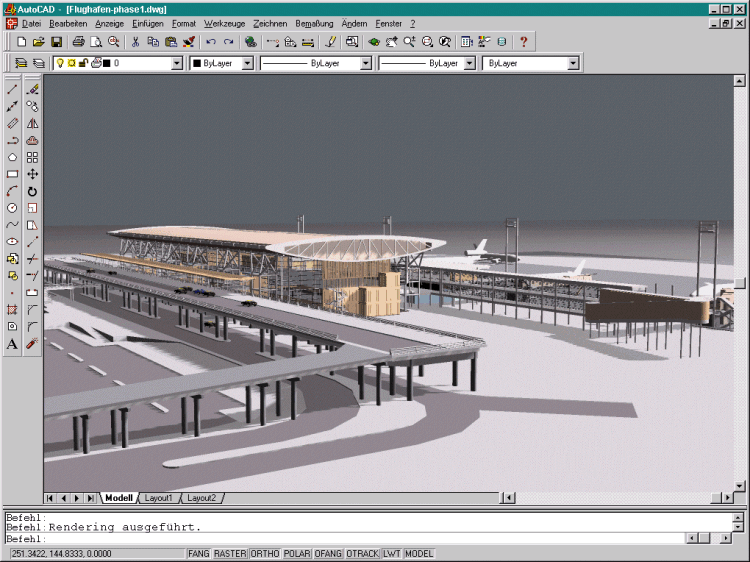Open the plot style ByLayer dropdown
Screen dimensions: 750x562
pos(573,63)
